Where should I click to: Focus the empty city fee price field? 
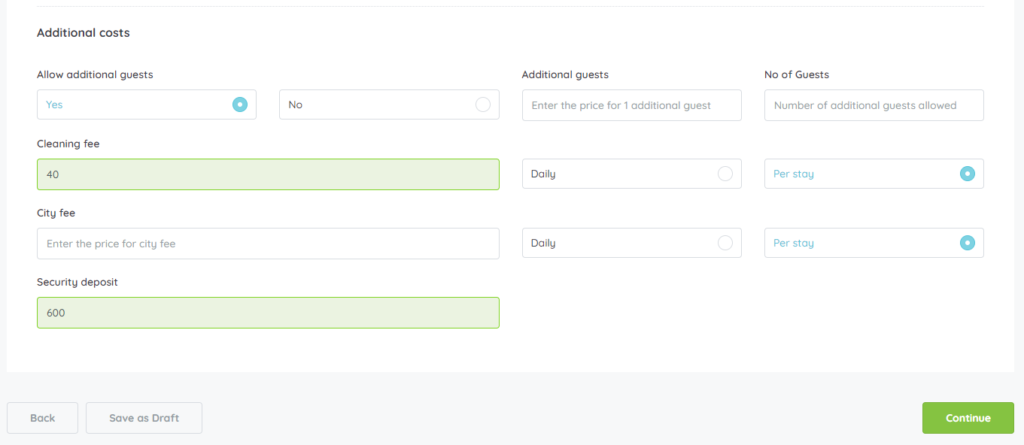click(268, 243)
